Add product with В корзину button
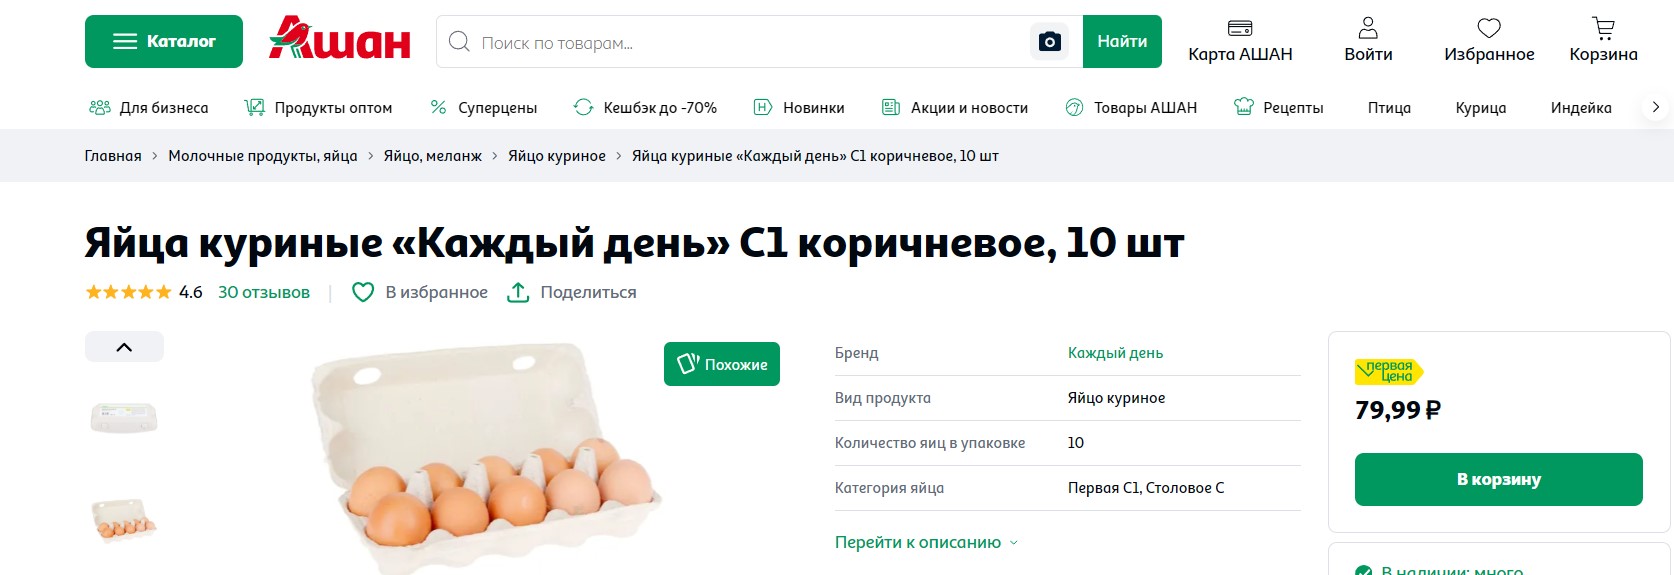Viewport: 1674px width, 575px height. coord(1498,479)
